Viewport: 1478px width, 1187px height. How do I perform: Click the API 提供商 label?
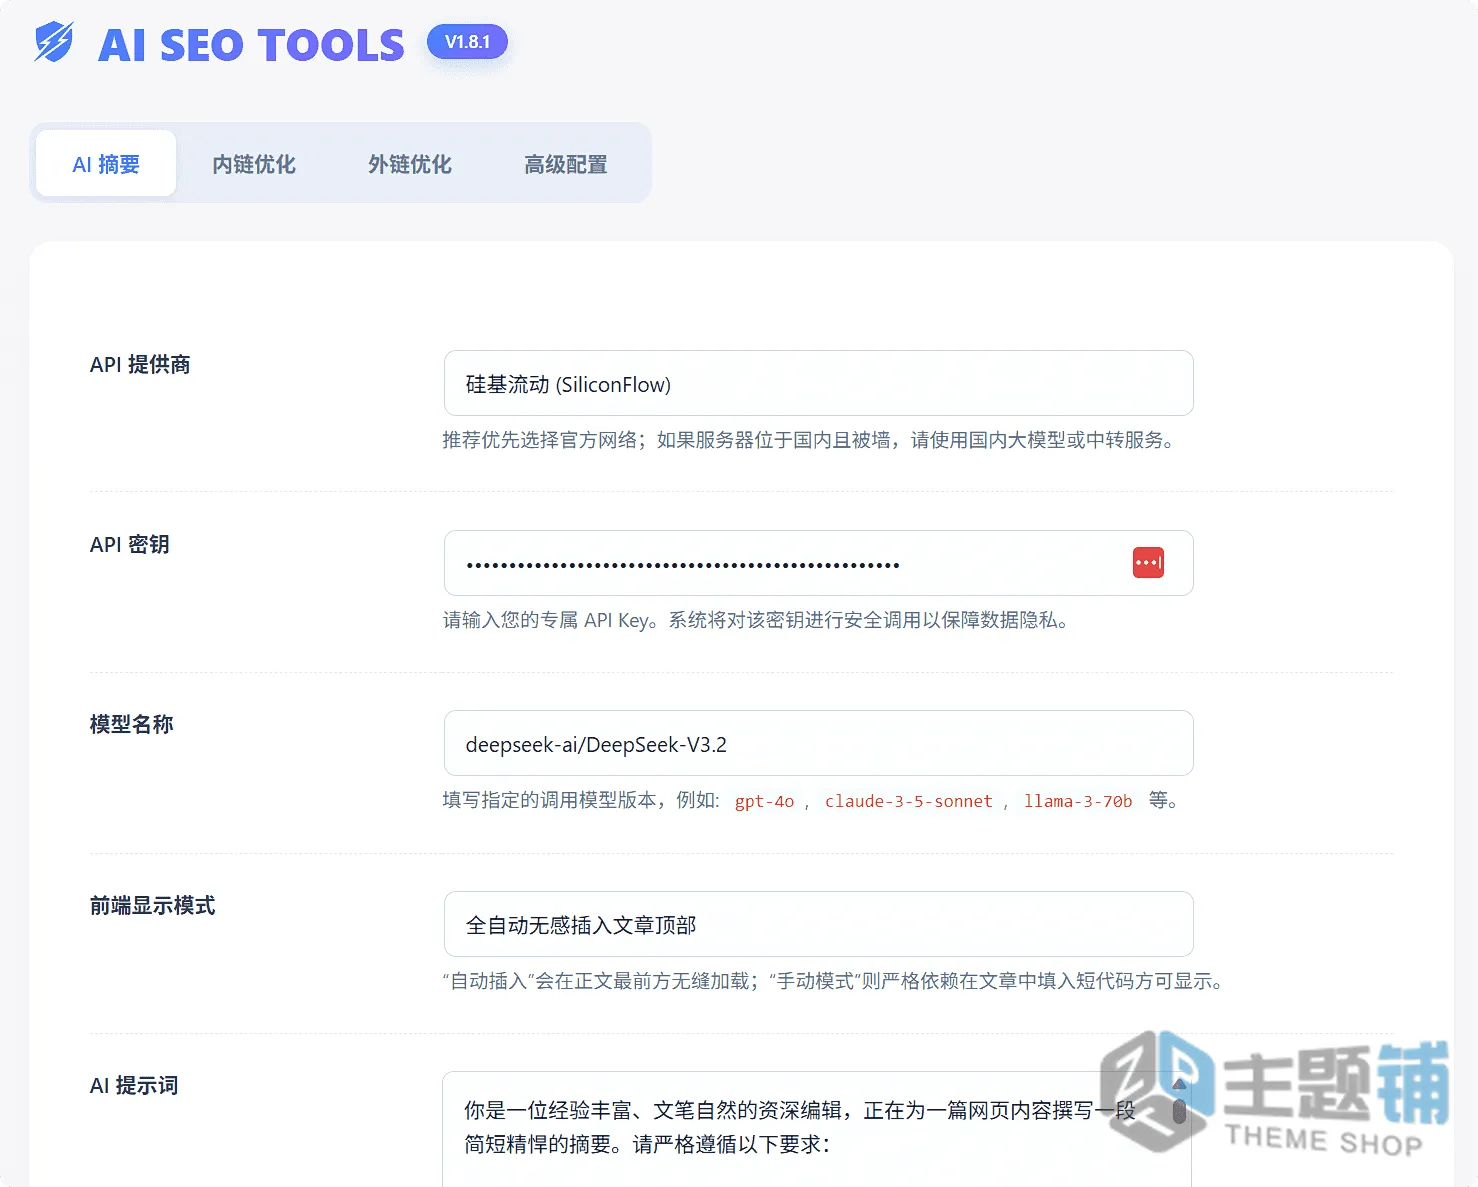tap(140, 365)
